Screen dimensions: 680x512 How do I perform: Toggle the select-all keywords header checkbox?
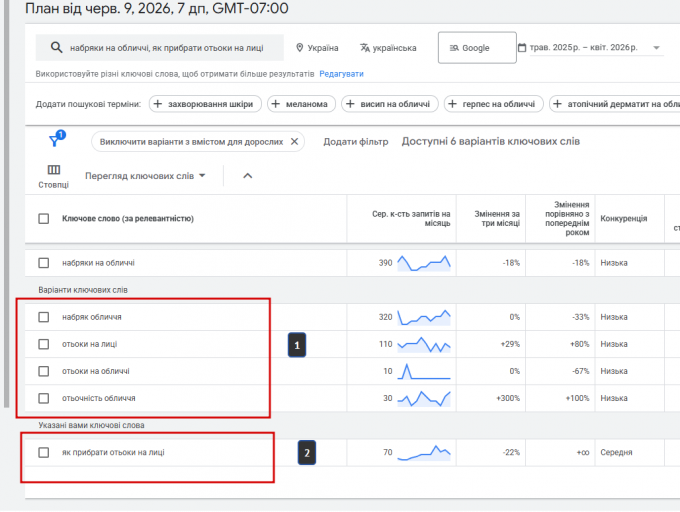pos(44,218)
